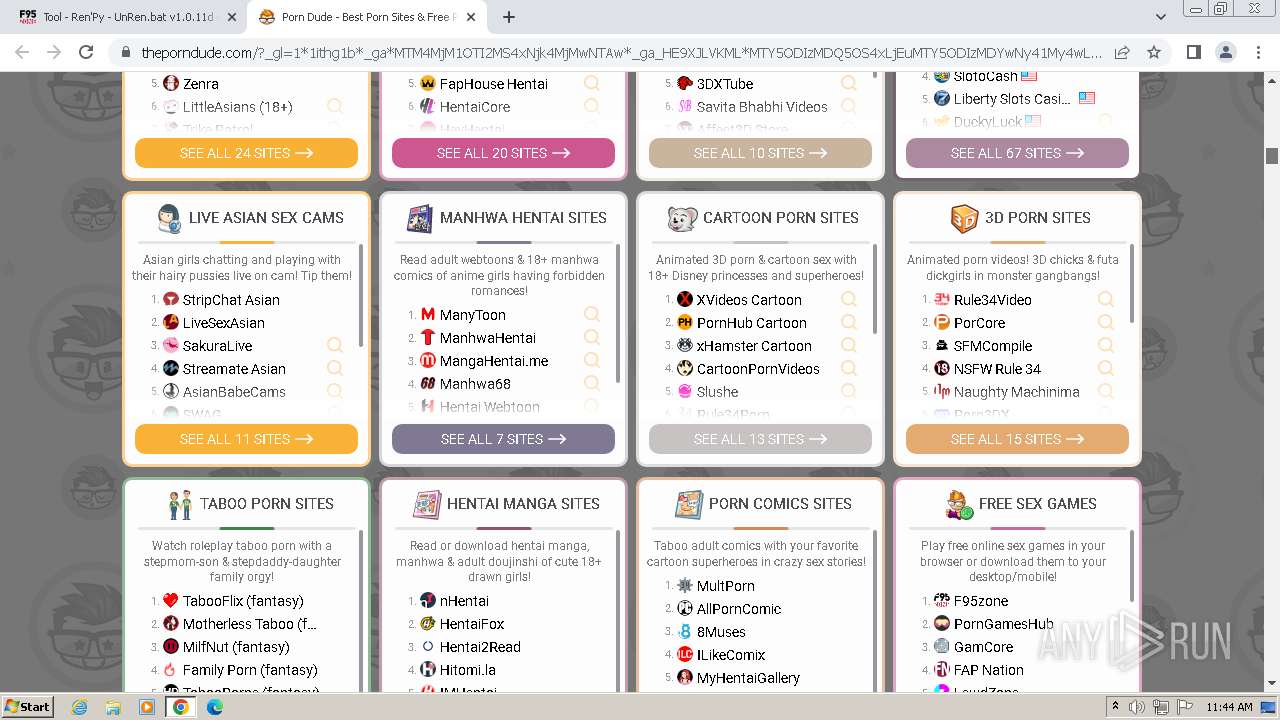1280x720 pixels.
Task: Click the magnifier icon next to PornHub Cartoon
Action: [849, 322]
